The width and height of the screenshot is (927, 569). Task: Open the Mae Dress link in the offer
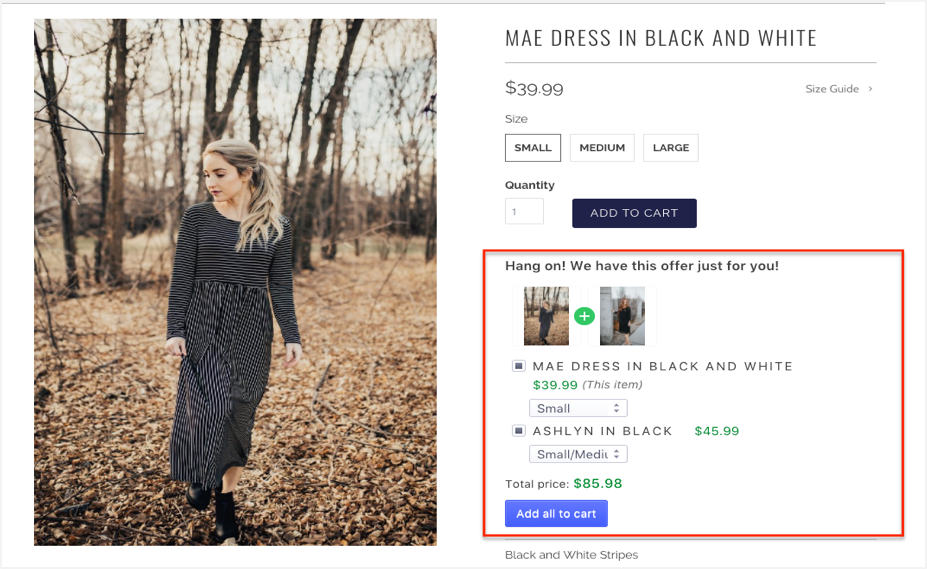[662, 367]
